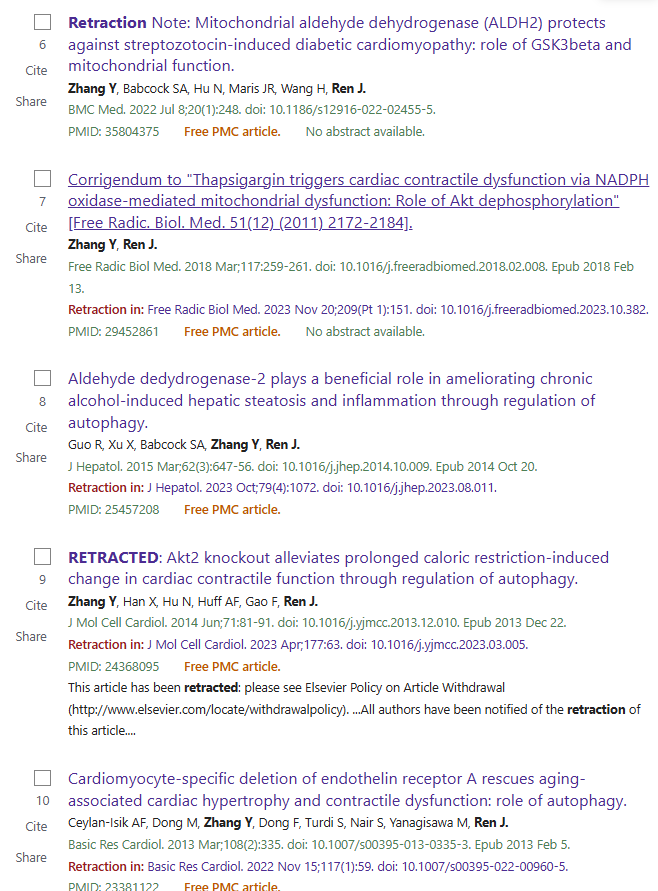Open the Corrigendum Thapsigargin article title
This screenshot has height=891, width=658.
(358, 201)
